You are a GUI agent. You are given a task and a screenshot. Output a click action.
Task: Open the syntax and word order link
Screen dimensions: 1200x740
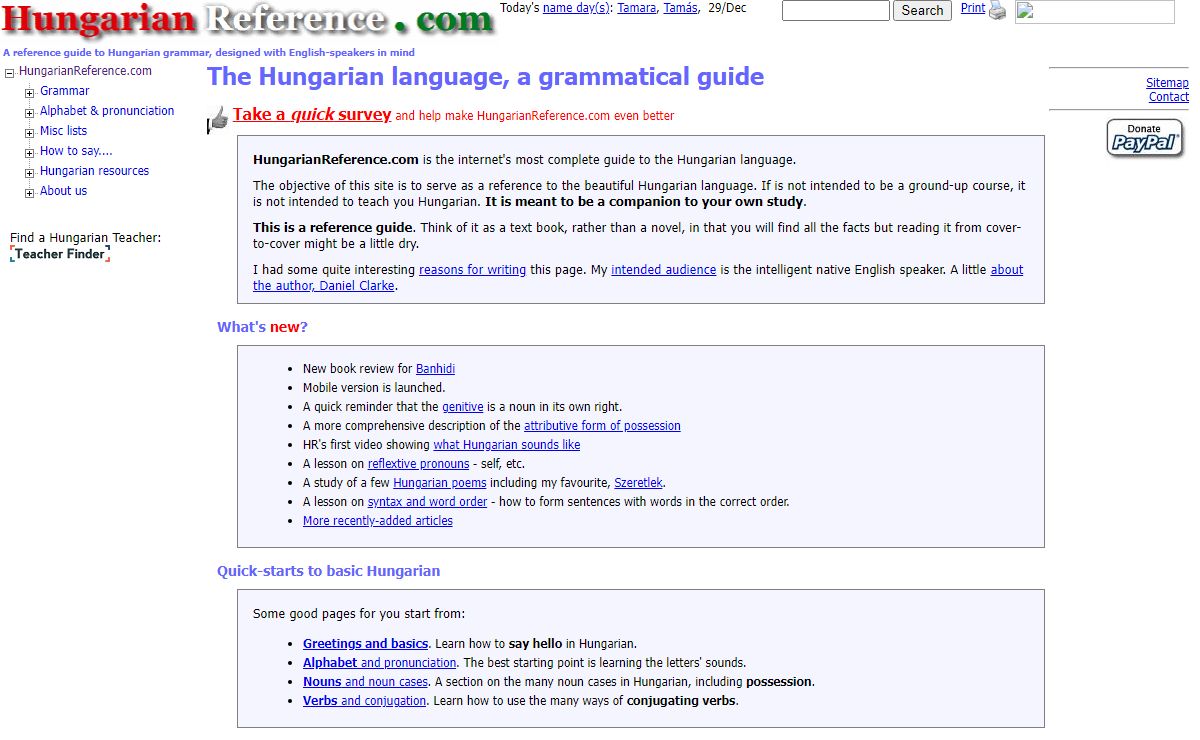point(427,502)
